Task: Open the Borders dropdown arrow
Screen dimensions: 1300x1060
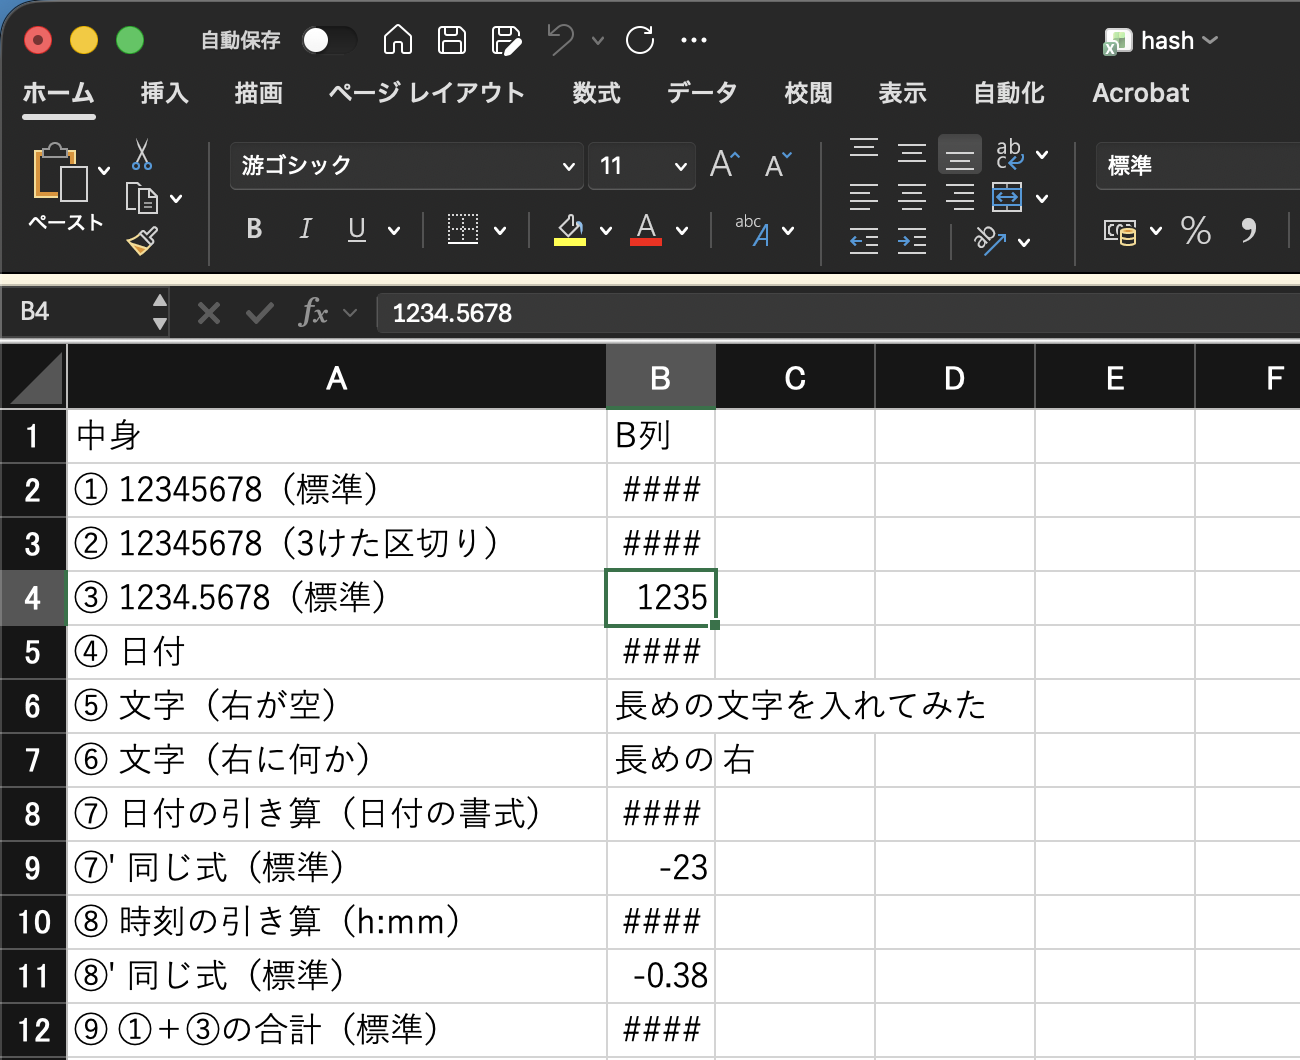Action: pyautogui.click(x=500, y=231)
